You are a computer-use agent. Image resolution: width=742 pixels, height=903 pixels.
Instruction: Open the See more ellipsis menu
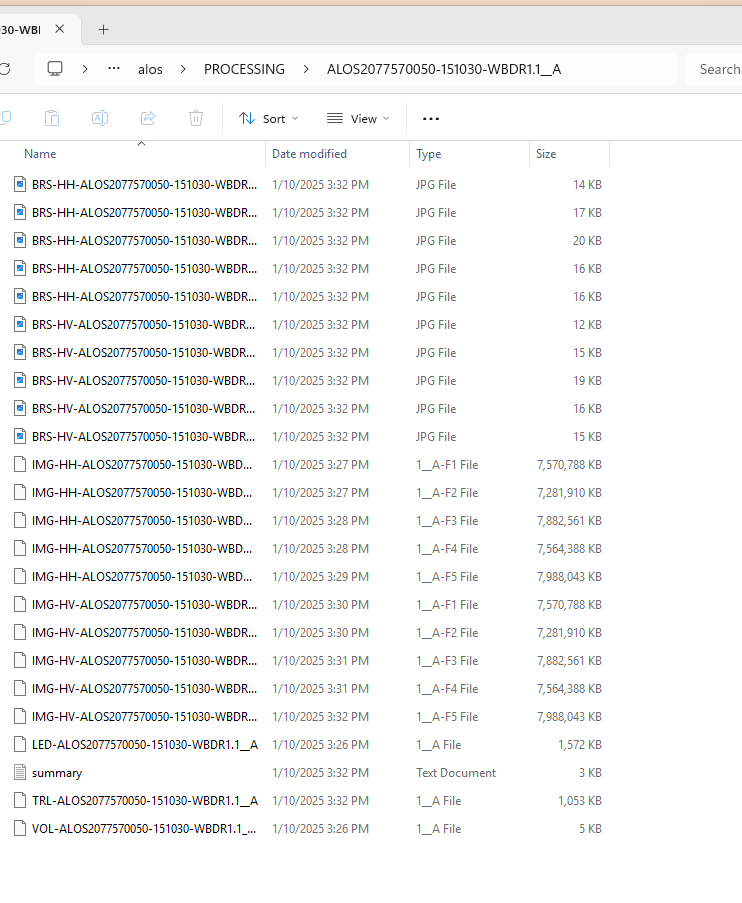[431, 118]
